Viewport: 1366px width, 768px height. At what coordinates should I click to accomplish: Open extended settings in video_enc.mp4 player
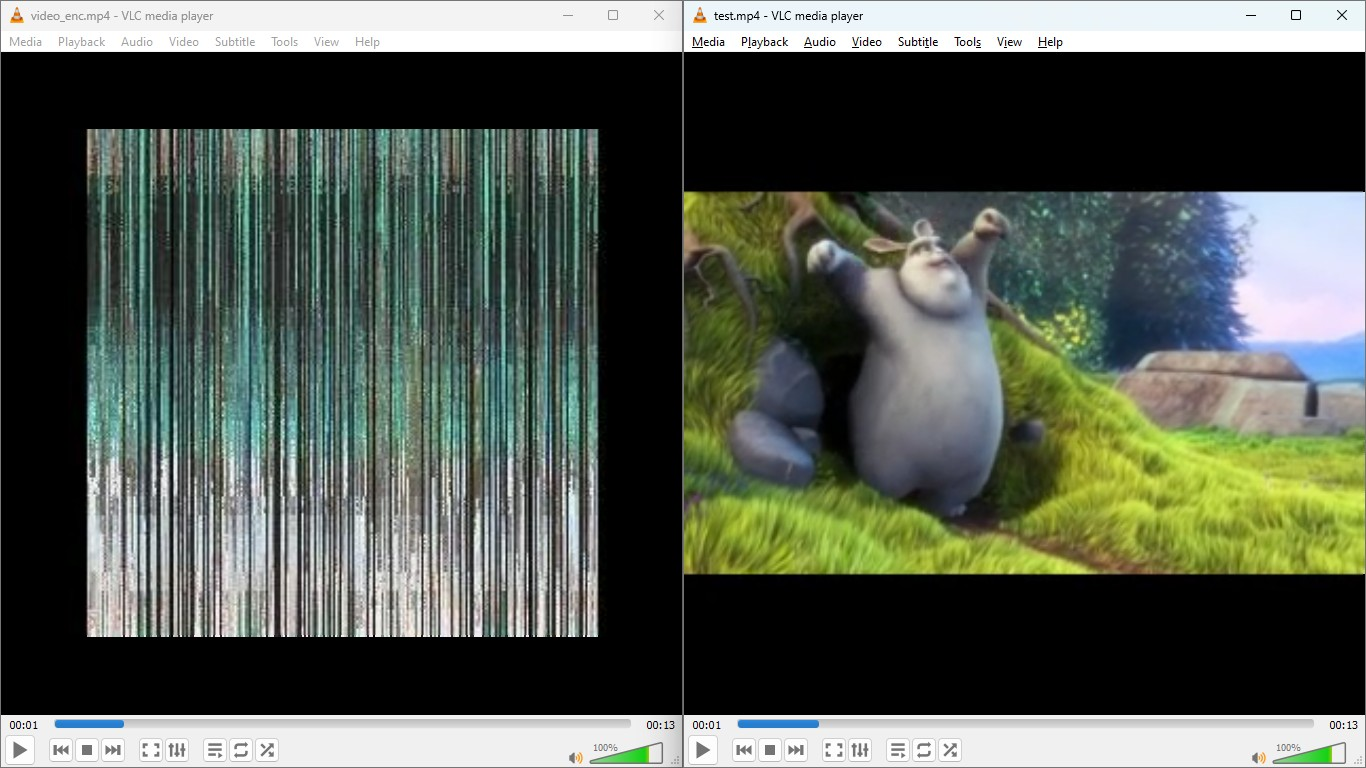tap(177, 750)
